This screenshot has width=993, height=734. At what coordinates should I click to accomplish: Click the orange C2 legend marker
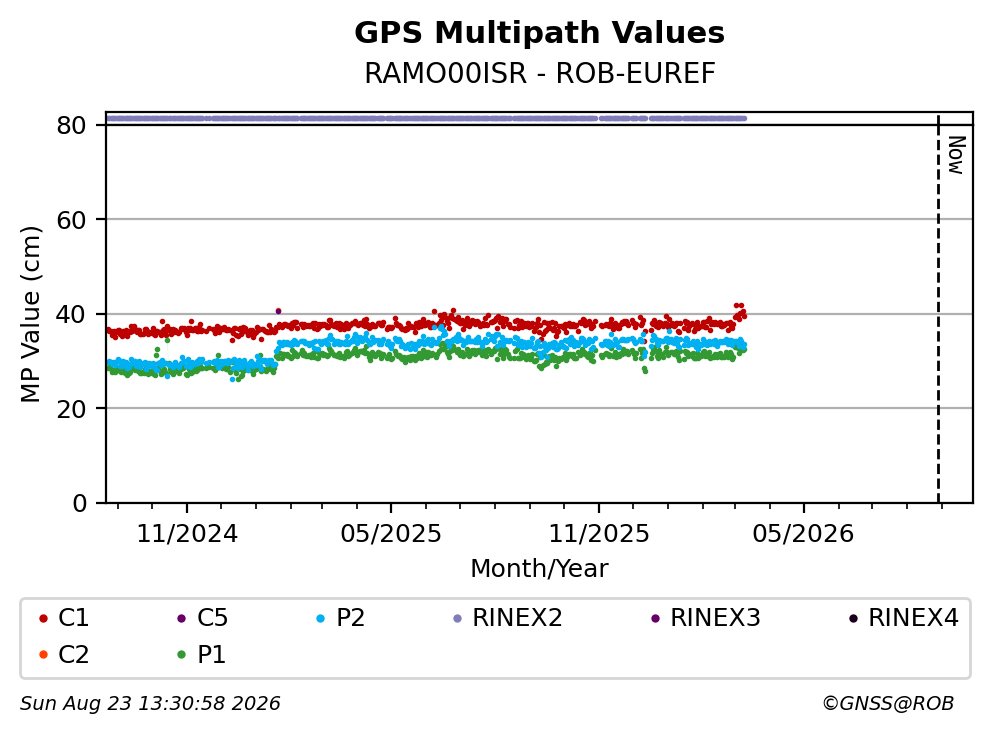tap(43, 655)
